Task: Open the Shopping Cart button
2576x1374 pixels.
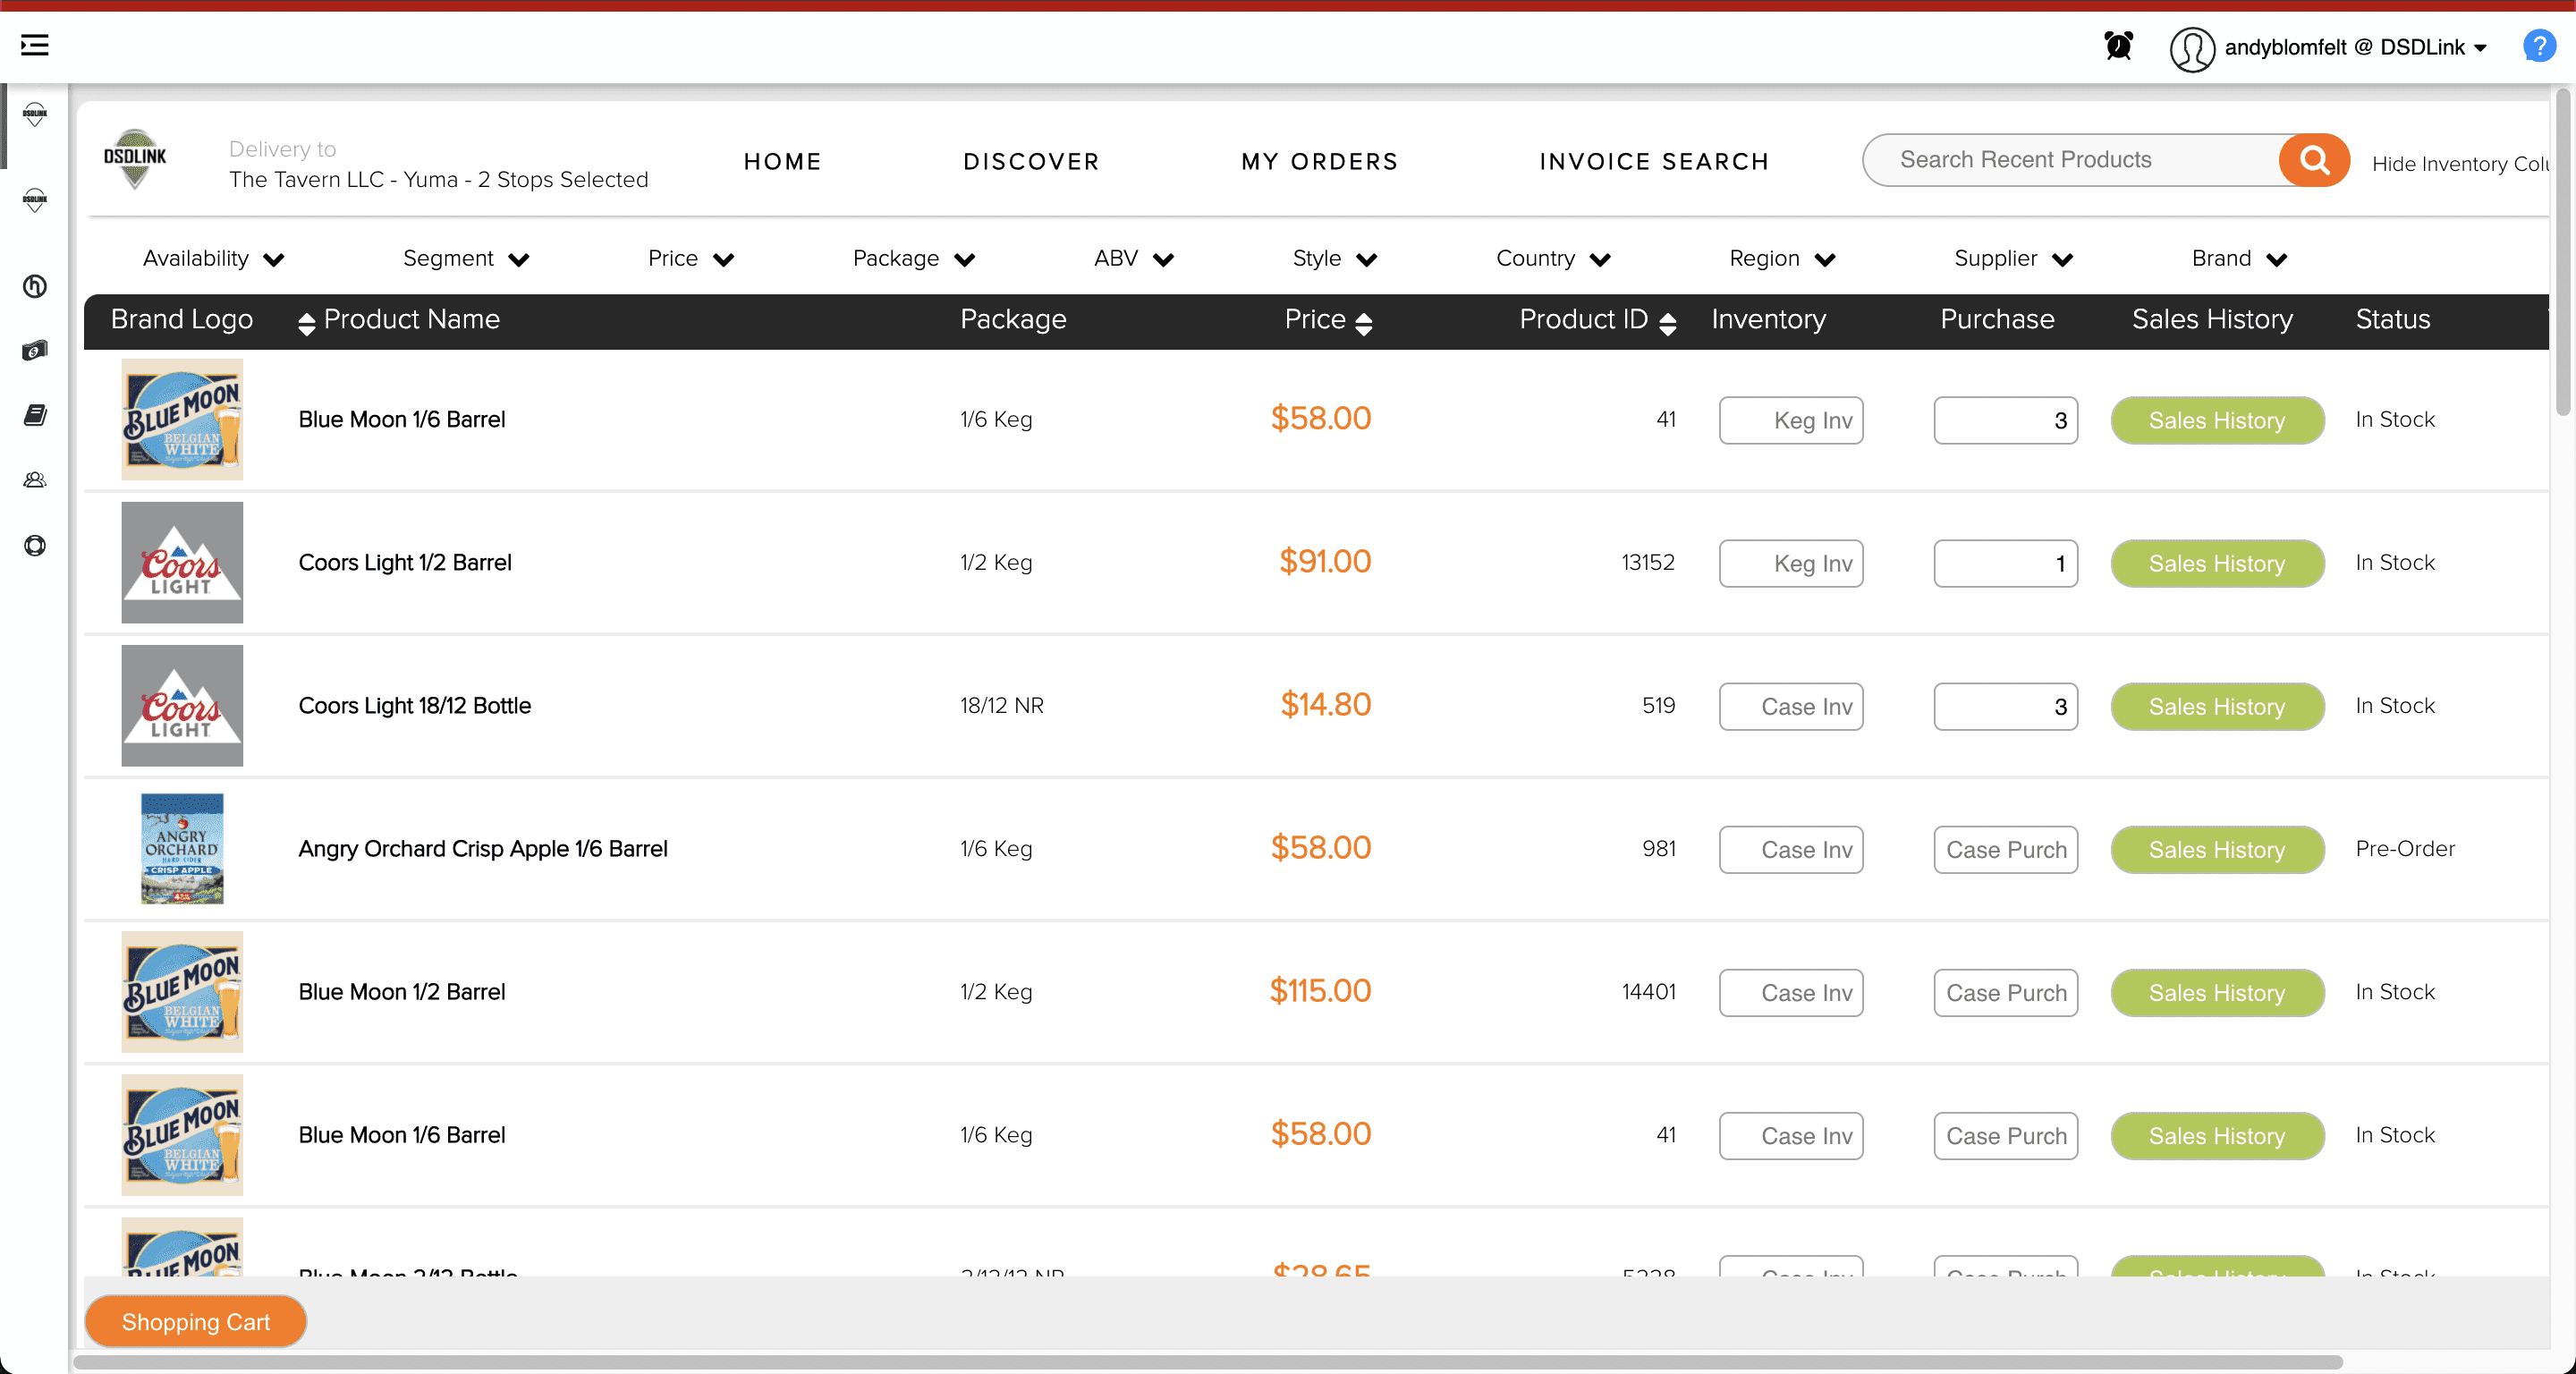Action: click(x=196, y=1321)
